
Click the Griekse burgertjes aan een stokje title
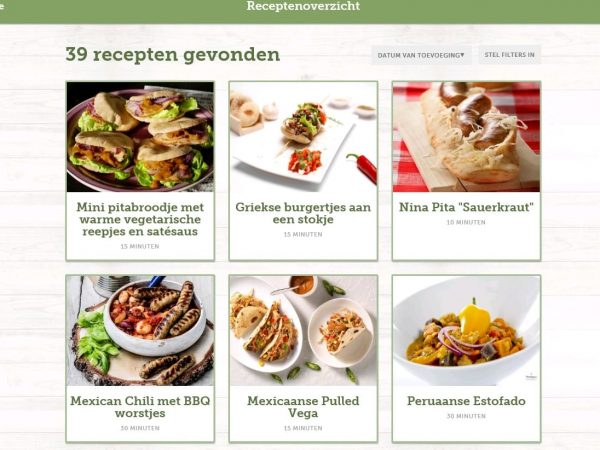point(303,213)
